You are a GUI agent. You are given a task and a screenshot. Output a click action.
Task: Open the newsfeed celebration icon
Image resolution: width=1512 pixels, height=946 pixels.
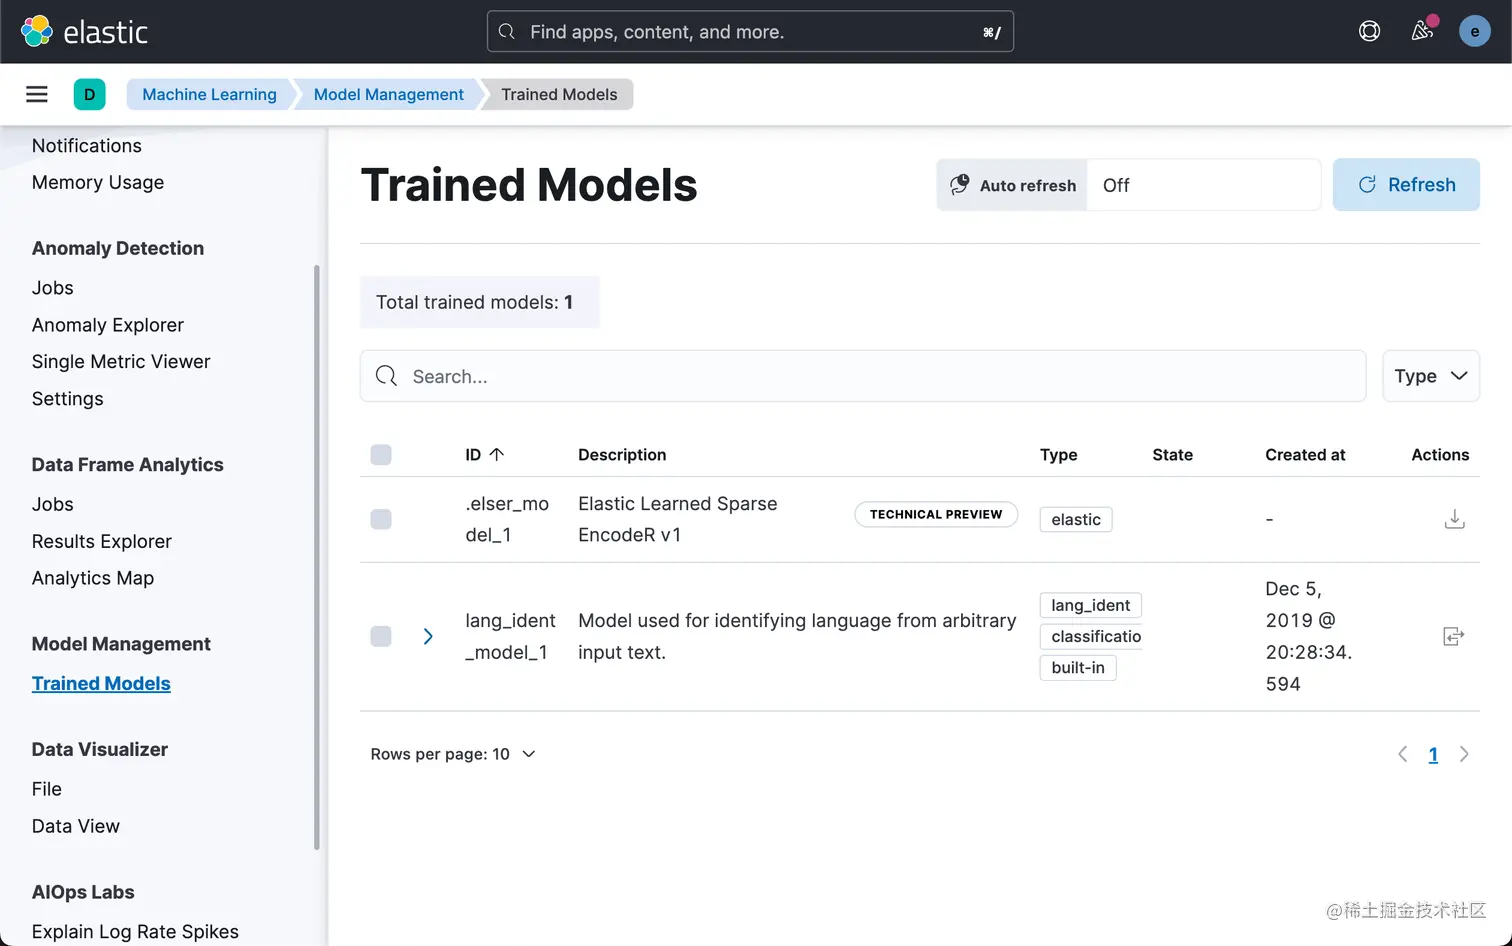tap(1422, 31)
